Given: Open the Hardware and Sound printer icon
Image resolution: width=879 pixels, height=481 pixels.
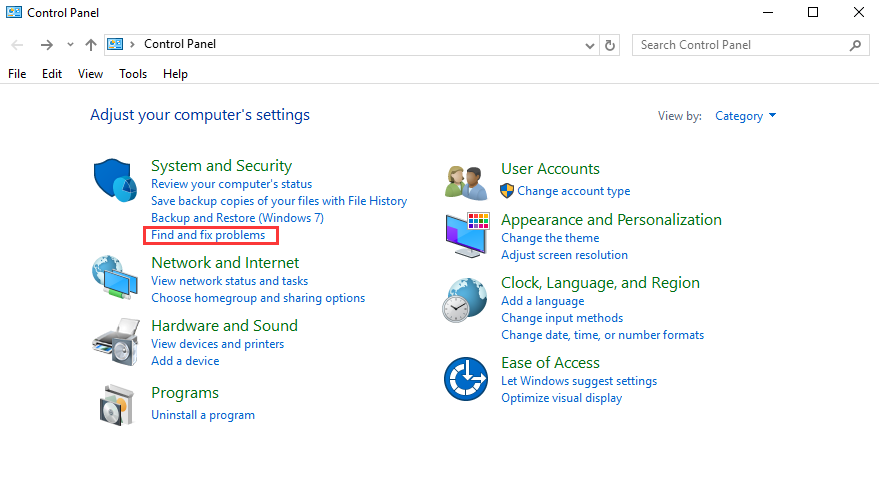Looking at the screenshot, I should point(116,342).
